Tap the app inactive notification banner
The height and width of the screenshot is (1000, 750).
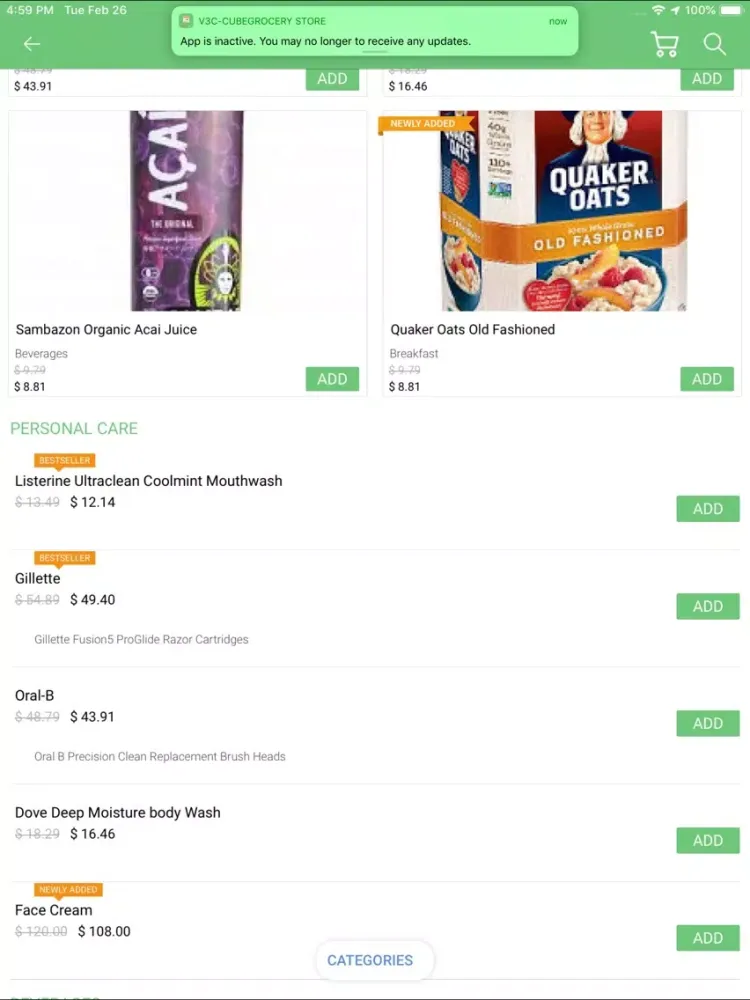point(374,32)
